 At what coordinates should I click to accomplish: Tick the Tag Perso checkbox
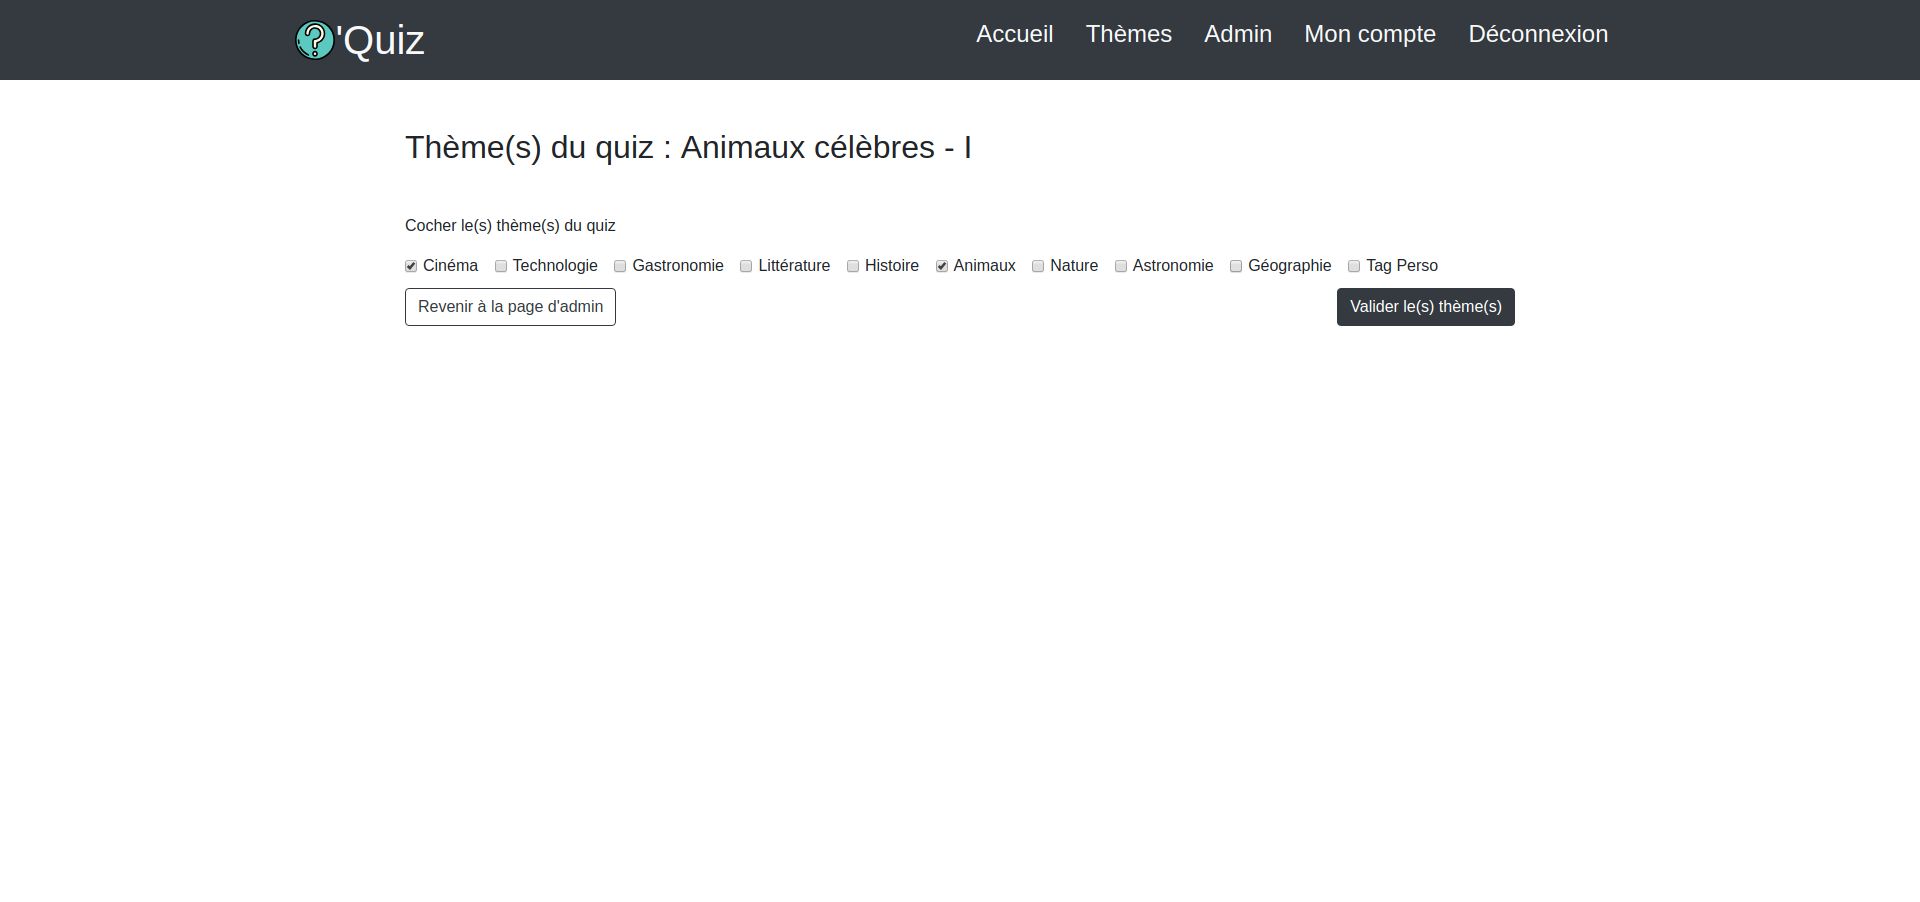point(1354,266)
